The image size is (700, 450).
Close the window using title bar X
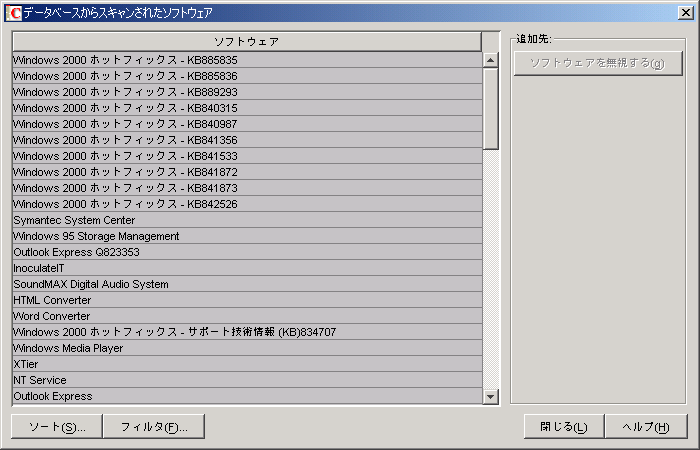click(x=685, y=12)
